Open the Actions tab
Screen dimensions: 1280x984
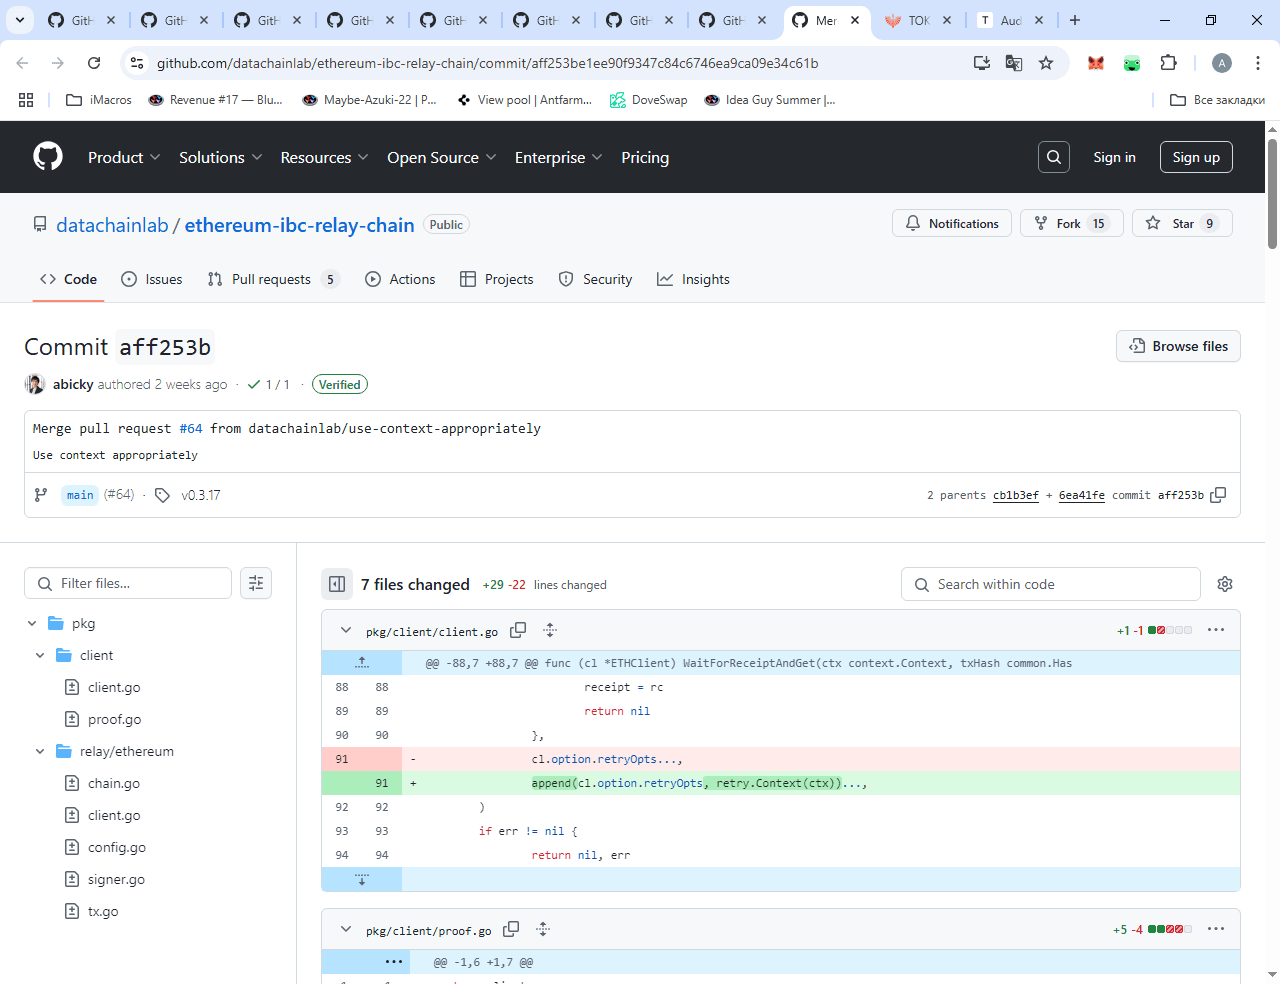pos(400,279)
